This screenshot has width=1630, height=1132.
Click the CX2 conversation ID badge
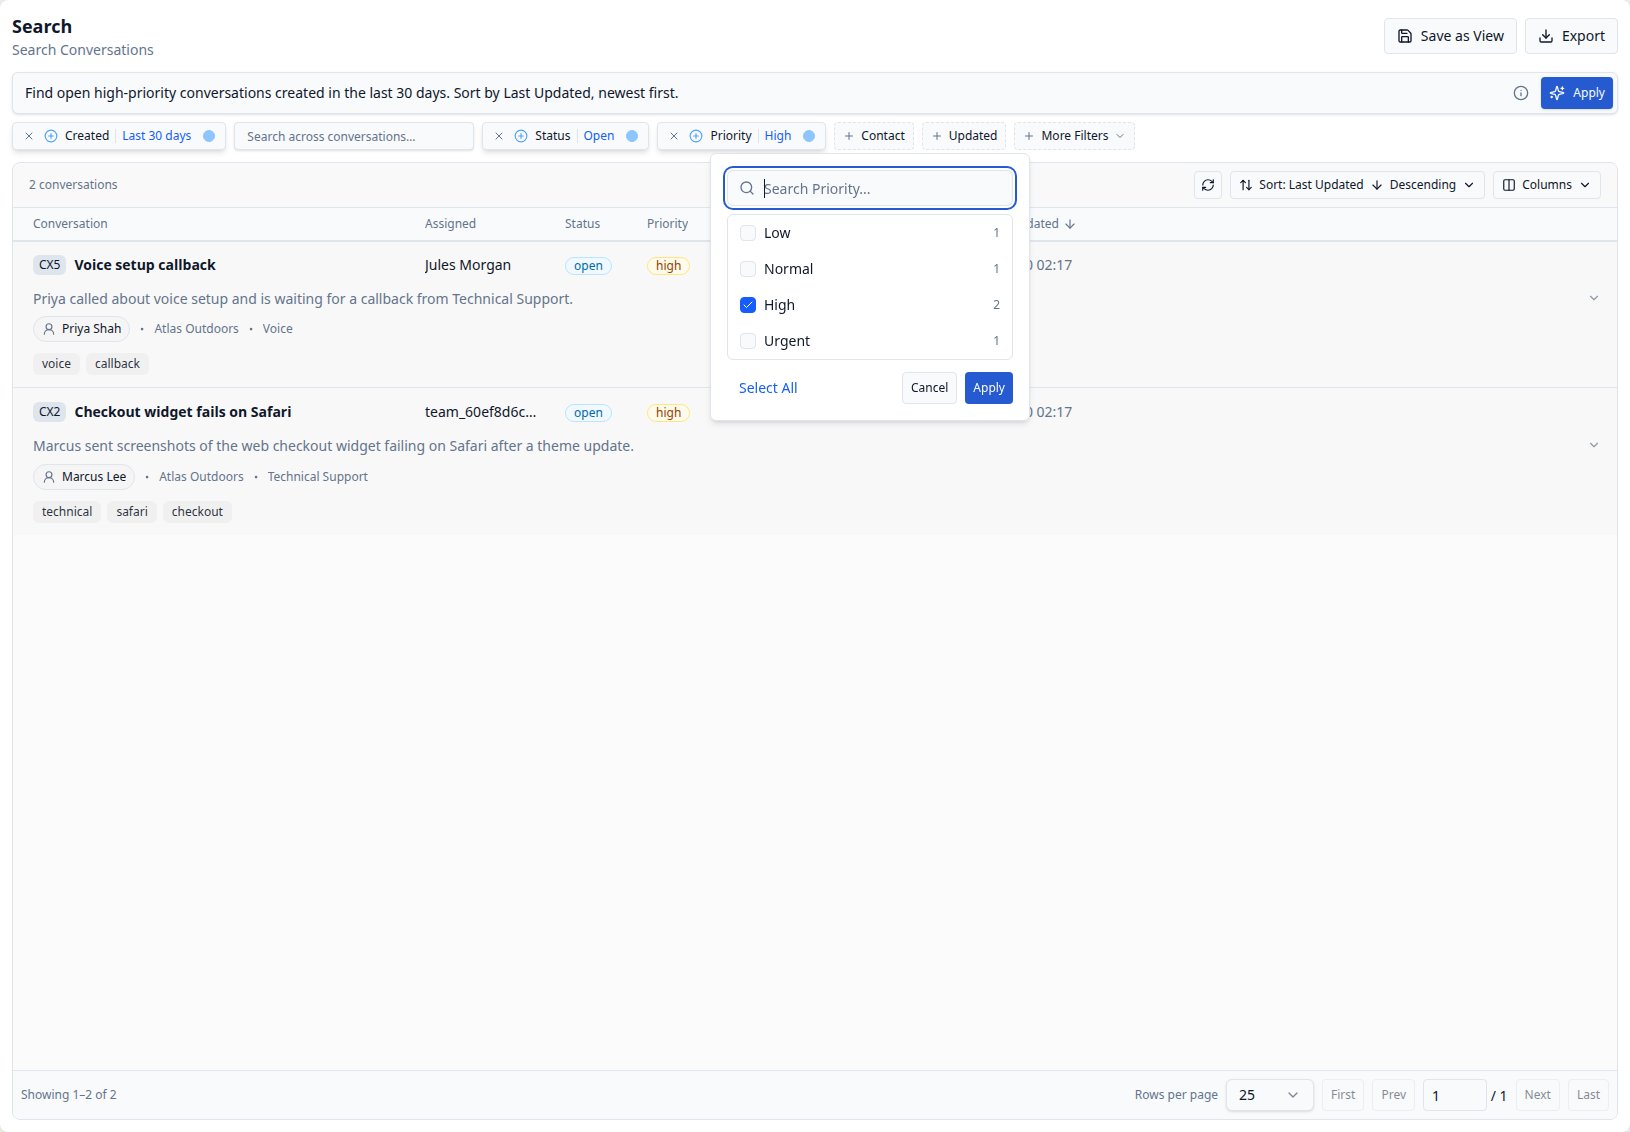pyautogui.click(x=50, y=412)
